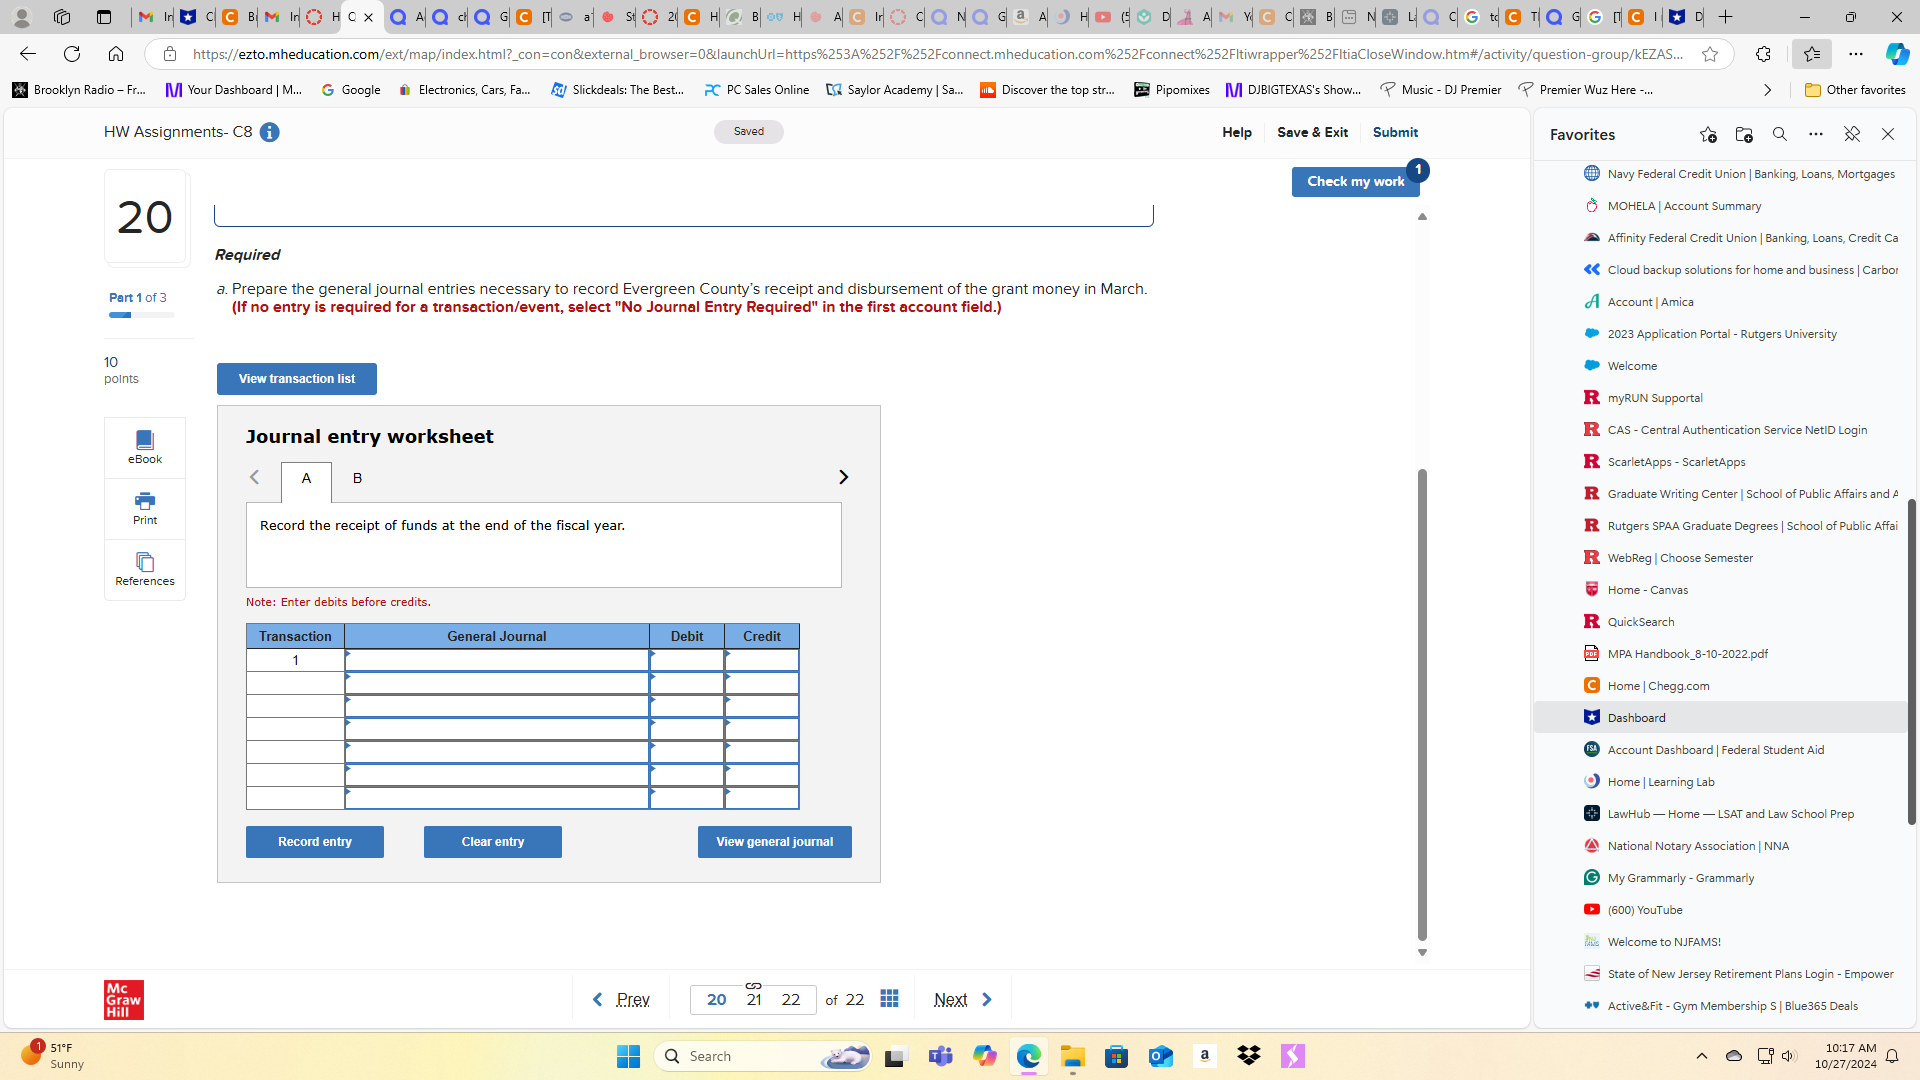Add this page to favorites icon
Screen dimensions: 1920x1080
click(1708, 134)
